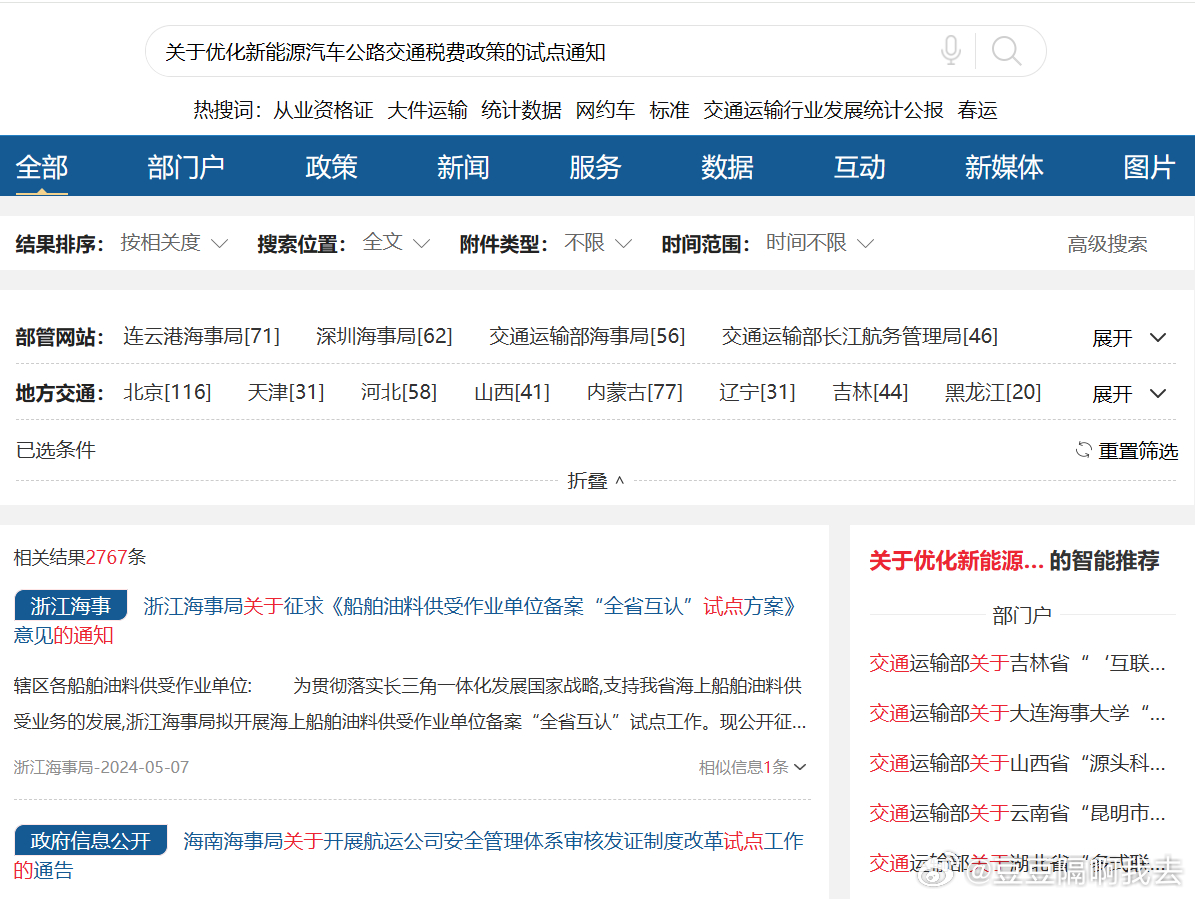Switch to the 新媒体 tab
Viewport: 1195px width, 899px height.
[1004, 167]
